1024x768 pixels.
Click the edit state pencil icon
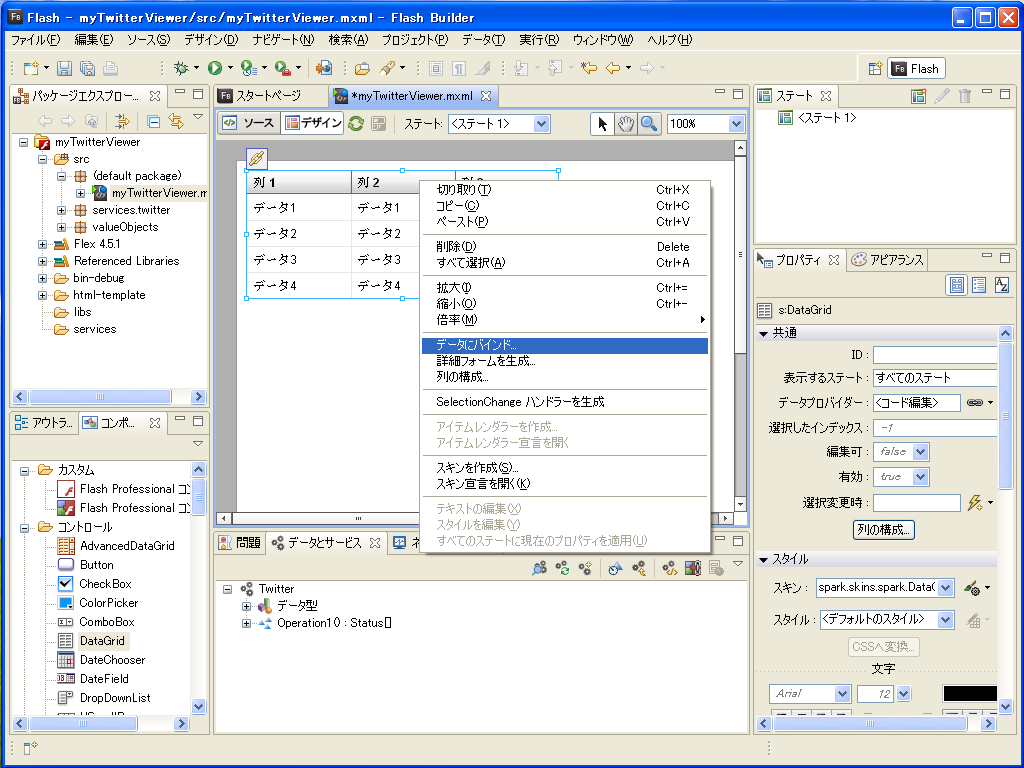pyautogui.click(x=942, y=96)
